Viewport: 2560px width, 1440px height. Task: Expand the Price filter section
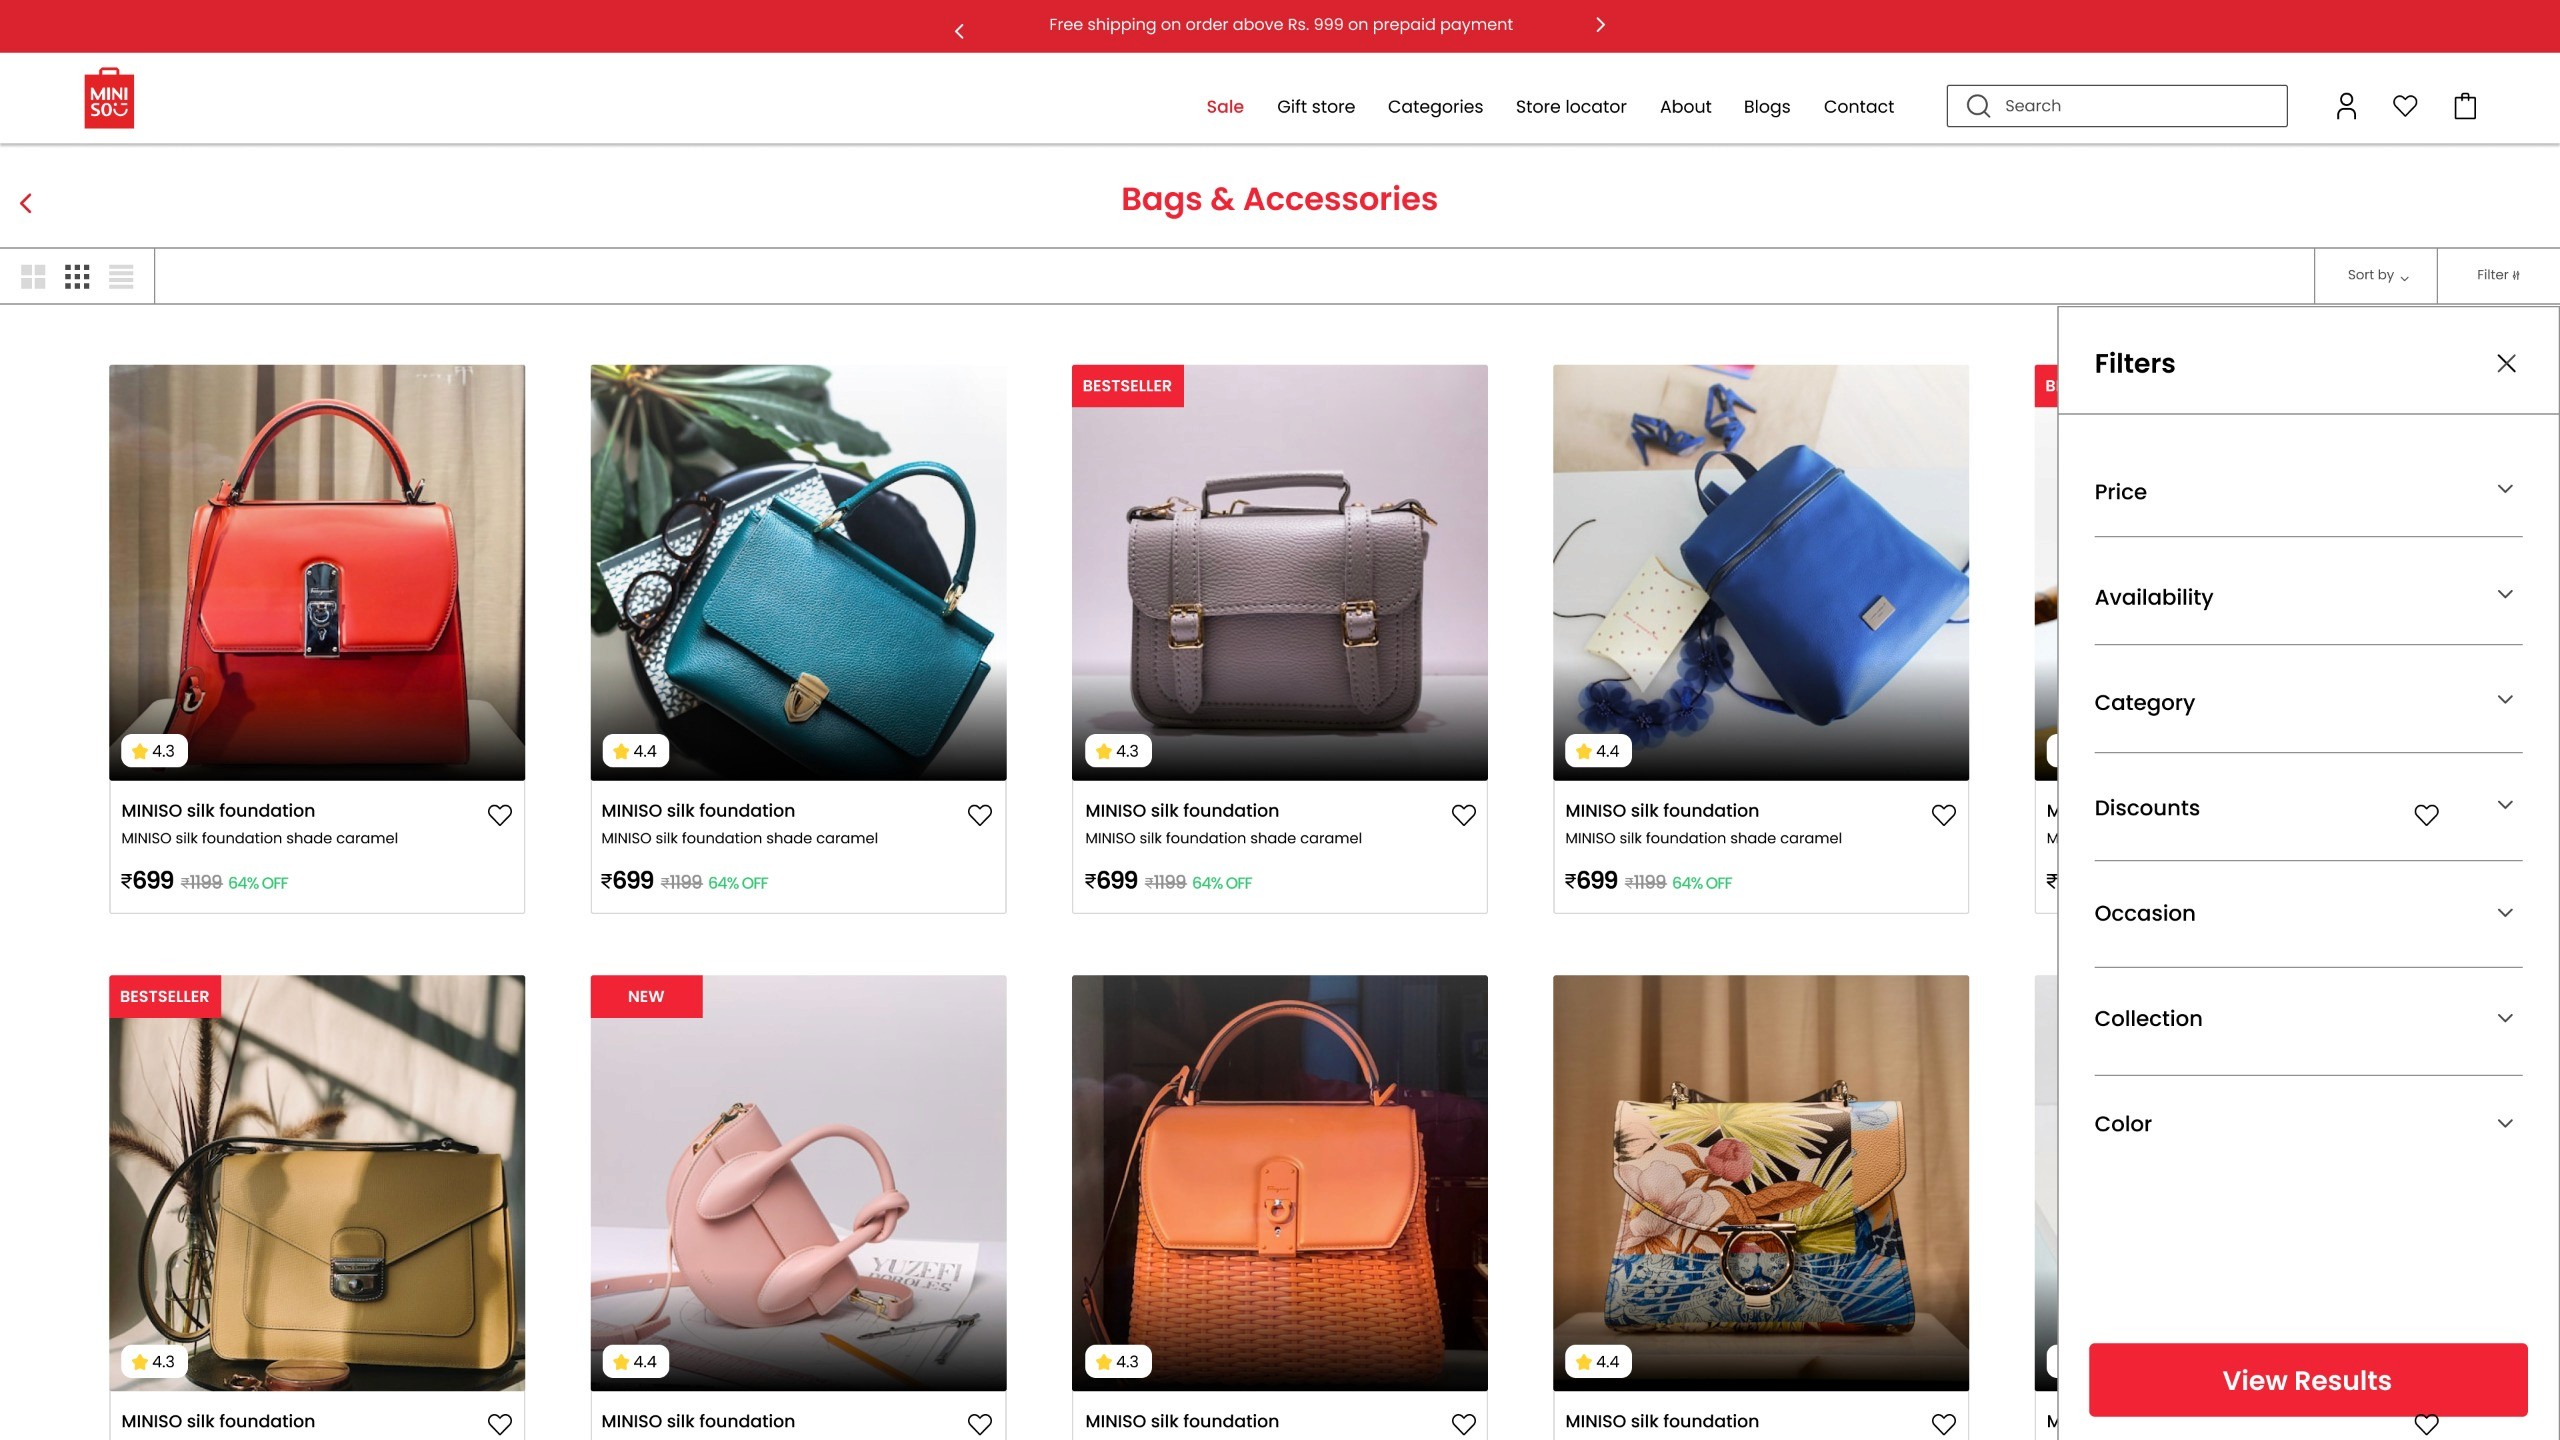click(x=2308, y=491)
